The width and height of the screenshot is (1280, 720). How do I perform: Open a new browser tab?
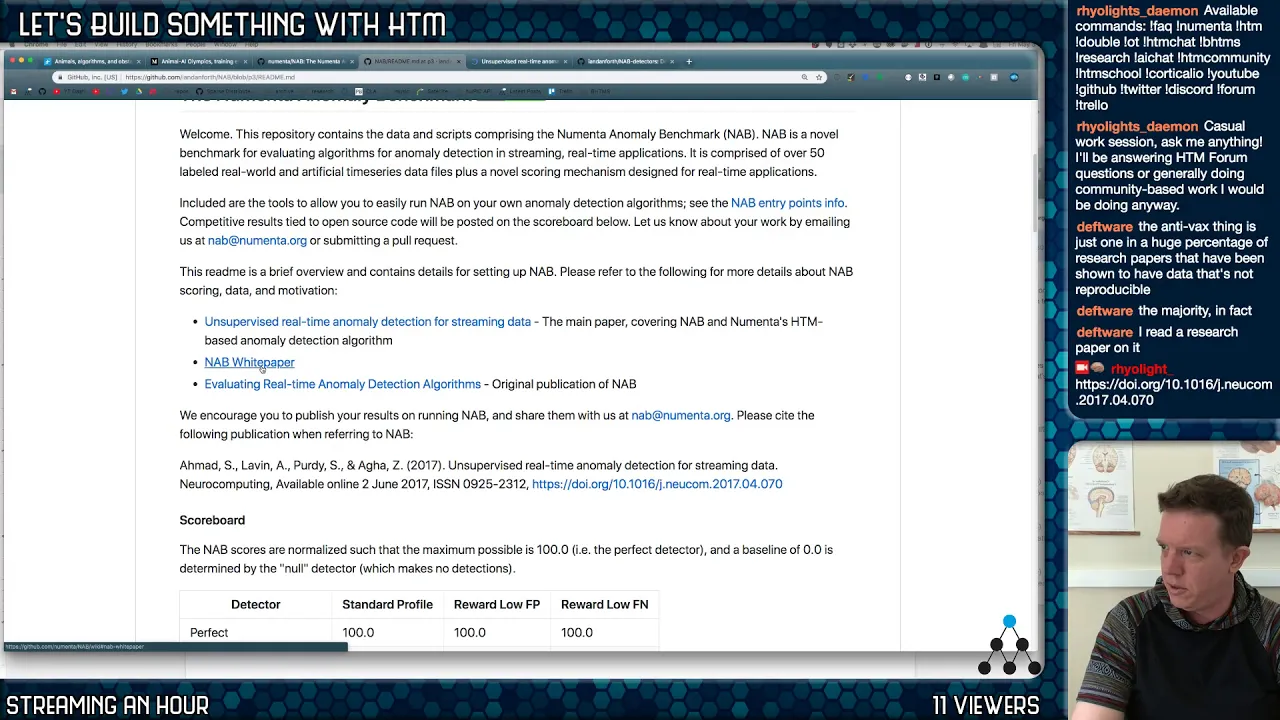click(x=688, y=61)
